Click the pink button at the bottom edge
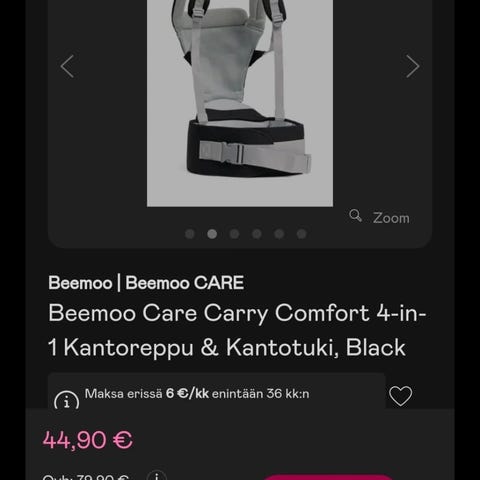This screenshot has width=480, height=480. (x=328, y=477)
